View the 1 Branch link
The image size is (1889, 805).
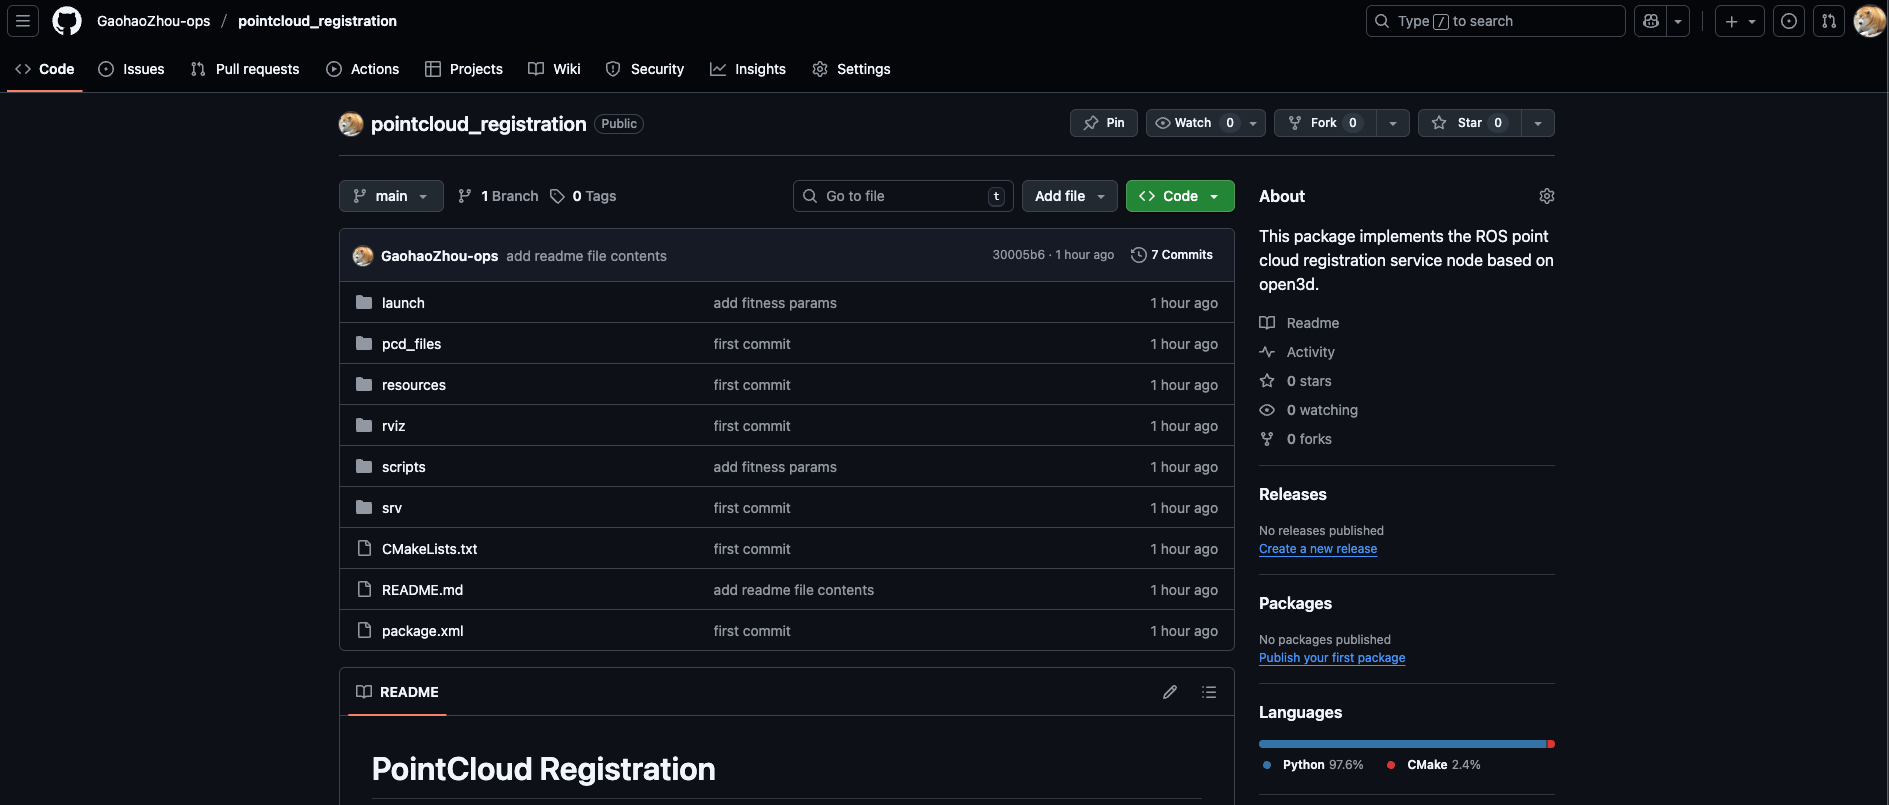498,196
